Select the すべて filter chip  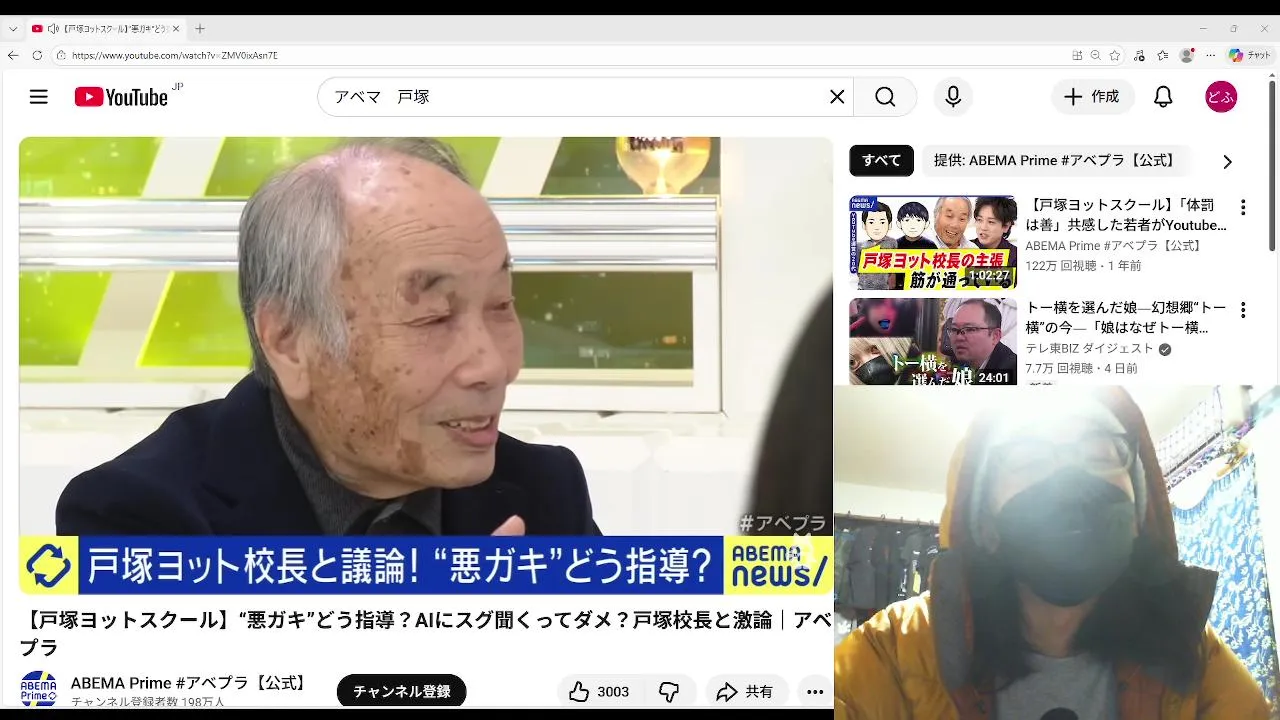(x=881, y=160)
